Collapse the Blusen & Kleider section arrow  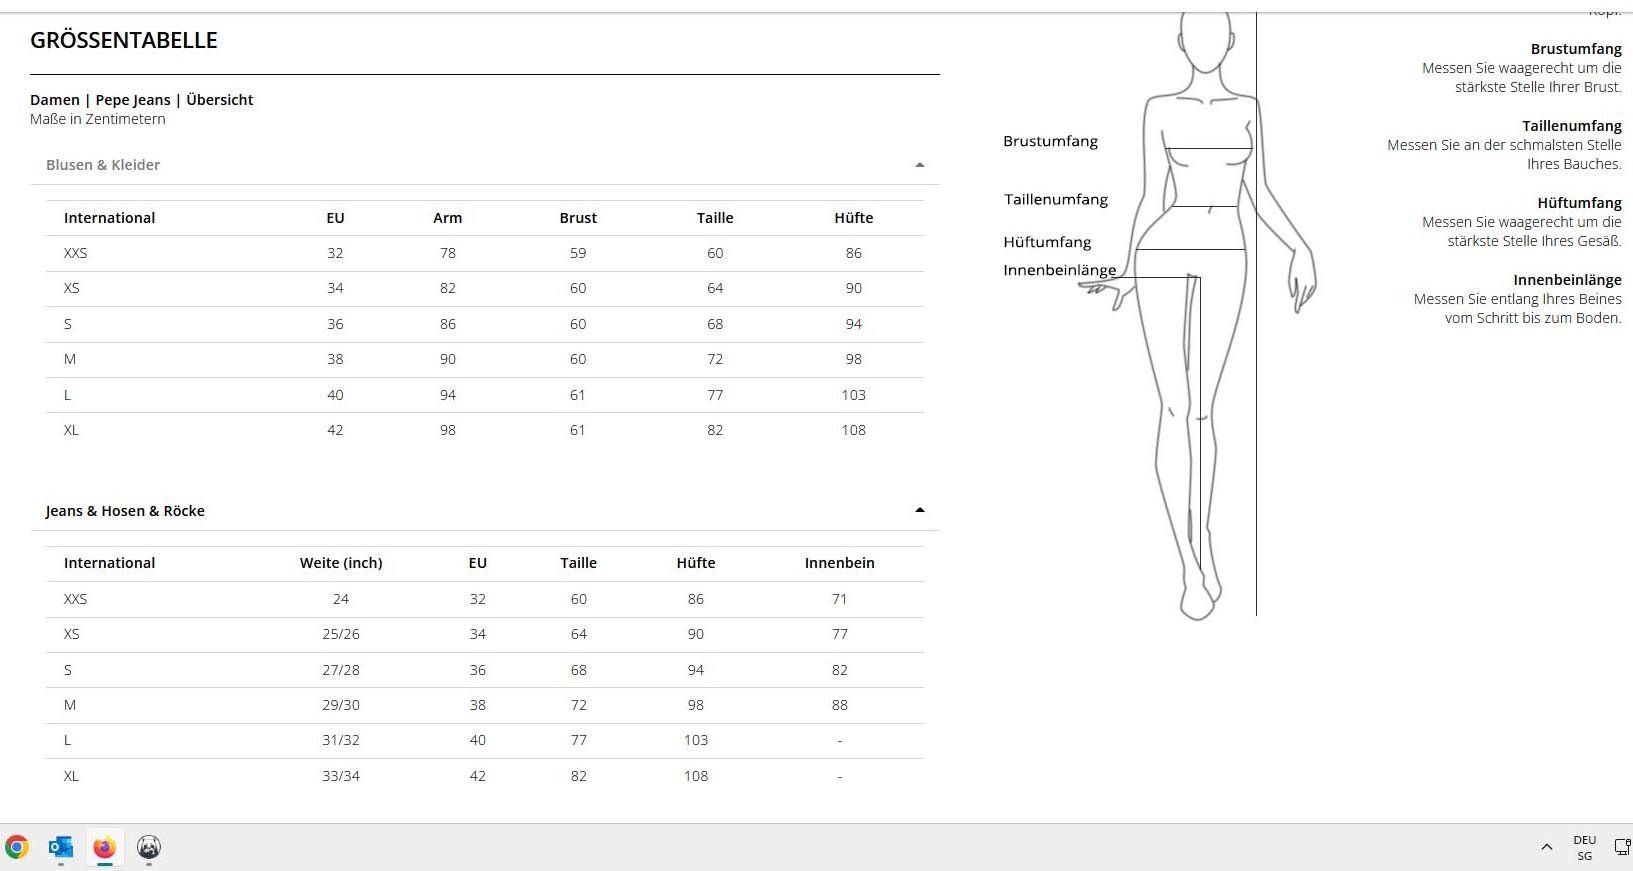pyautogui.click(x=920, y=165)
